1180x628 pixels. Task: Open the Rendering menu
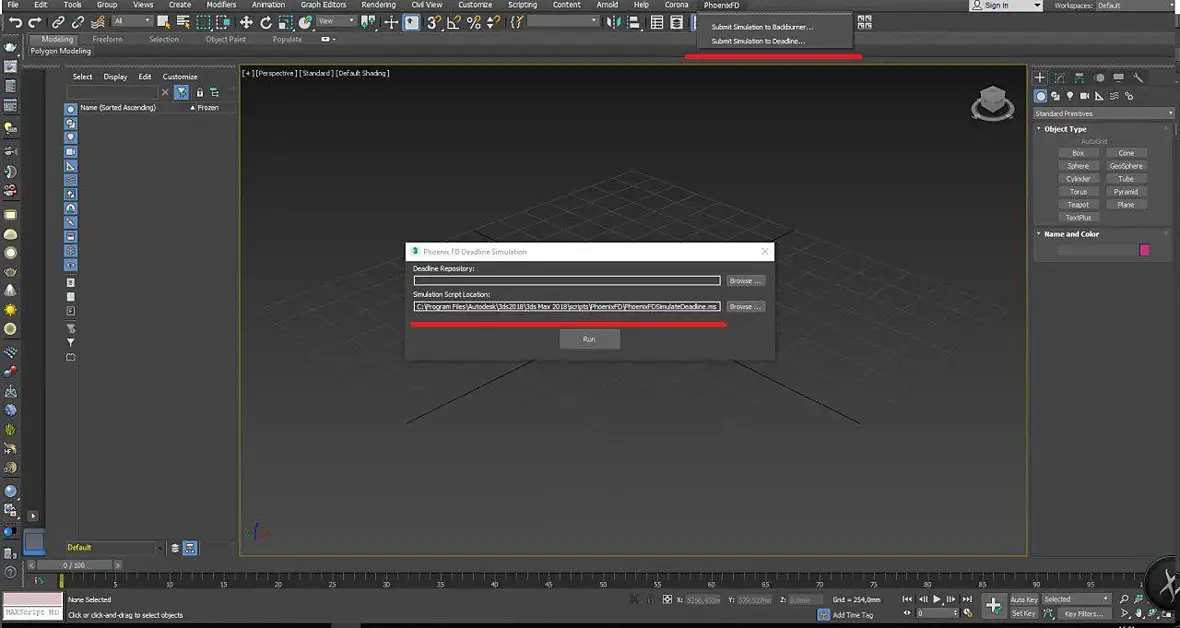[x=378, y=5]
